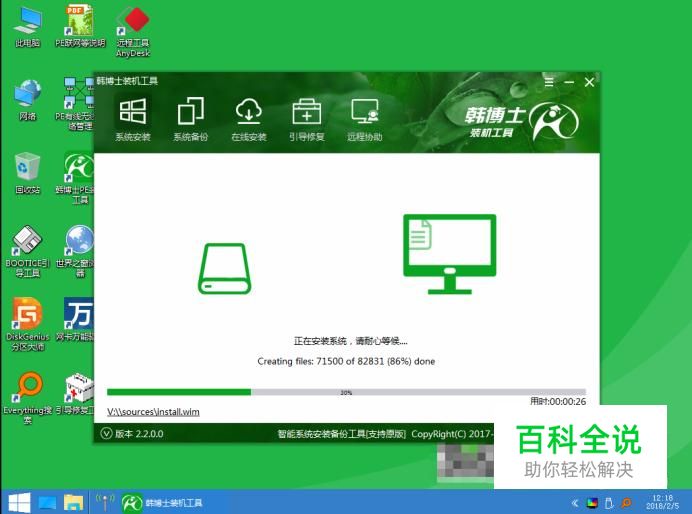Click 韩博士装机工具 taskbar button
The image size is (692, 514).
point(162,503)
